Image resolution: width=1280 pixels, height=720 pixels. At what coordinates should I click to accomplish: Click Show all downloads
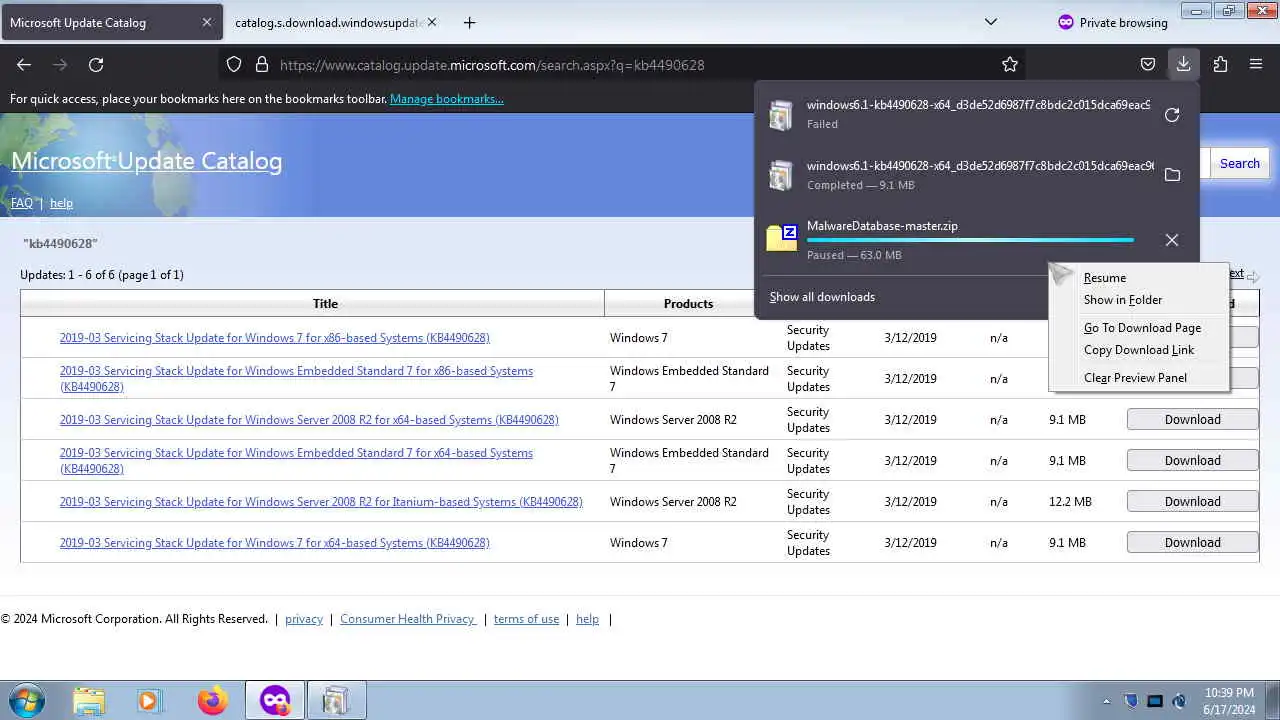pyautogui.click(x=822, y=297)
